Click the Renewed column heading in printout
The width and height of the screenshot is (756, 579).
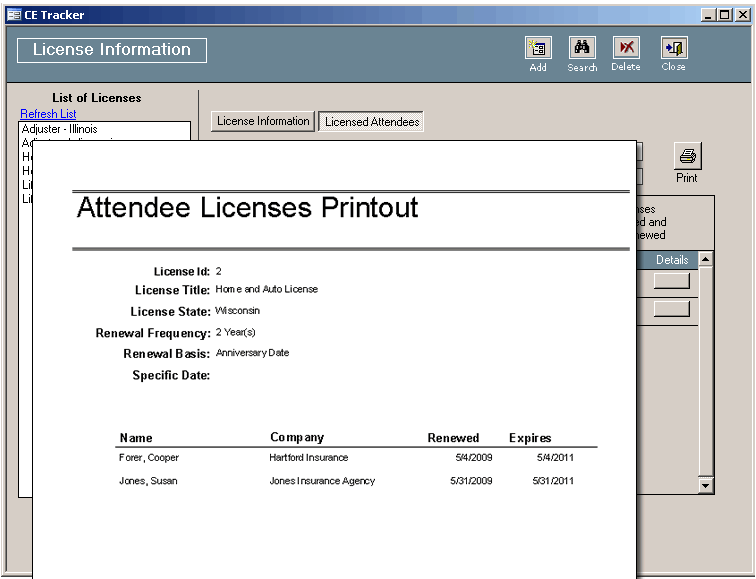(453, 438)
